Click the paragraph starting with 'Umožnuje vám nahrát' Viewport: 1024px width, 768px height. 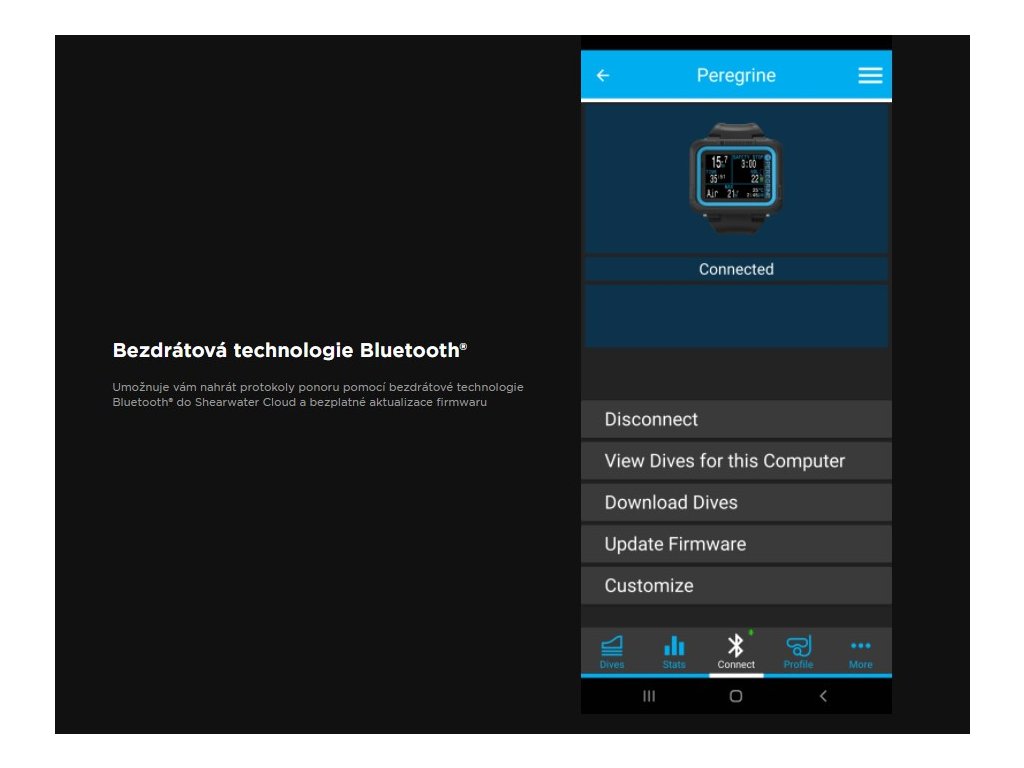point(318,394)
